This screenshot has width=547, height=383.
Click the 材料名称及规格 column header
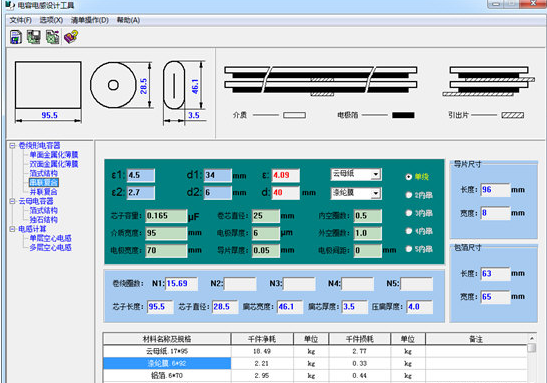click(x=167, y=339)
